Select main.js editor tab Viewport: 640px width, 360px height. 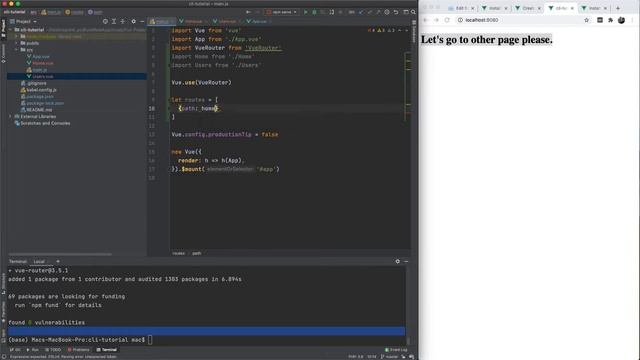(162, 21)
